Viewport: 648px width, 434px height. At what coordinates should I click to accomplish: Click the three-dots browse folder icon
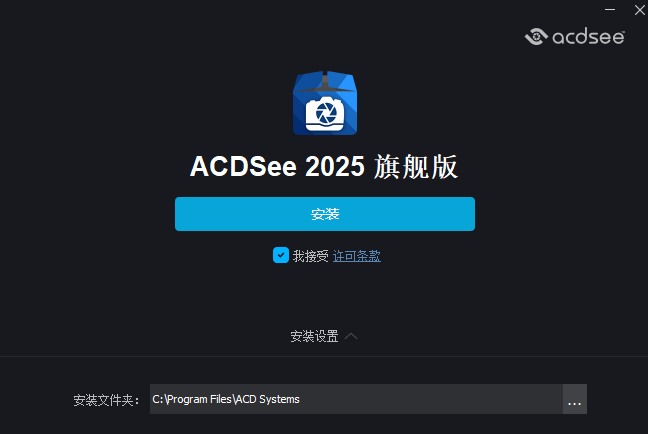[574, 399]
